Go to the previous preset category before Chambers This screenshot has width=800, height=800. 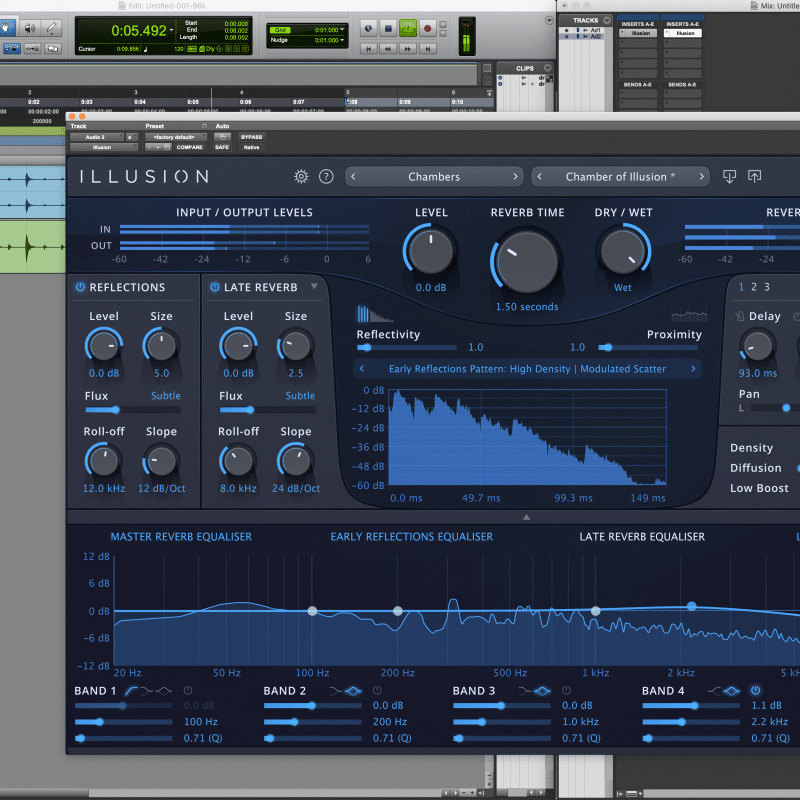pos(353,177)
